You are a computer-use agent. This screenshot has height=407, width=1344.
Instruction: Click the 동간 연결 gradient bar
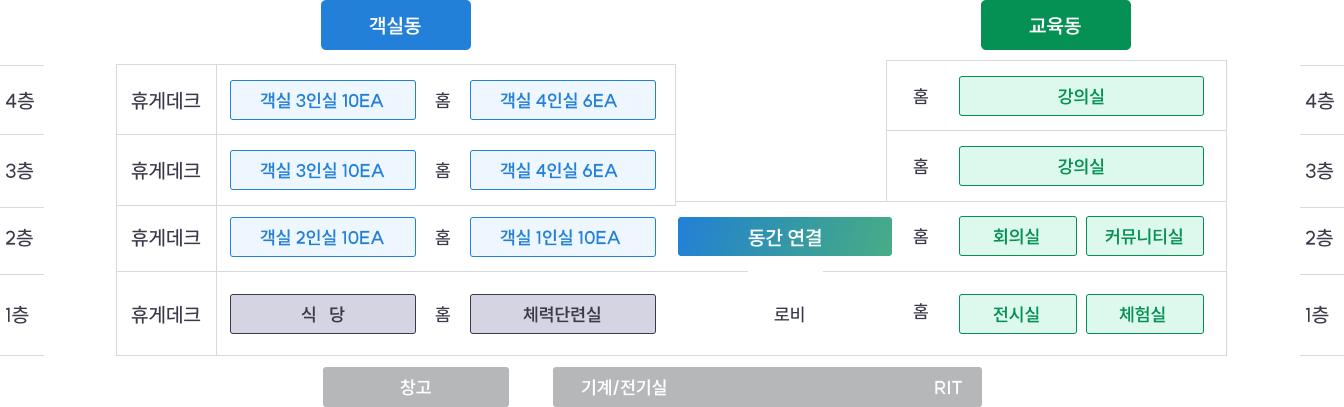[785, 237]
